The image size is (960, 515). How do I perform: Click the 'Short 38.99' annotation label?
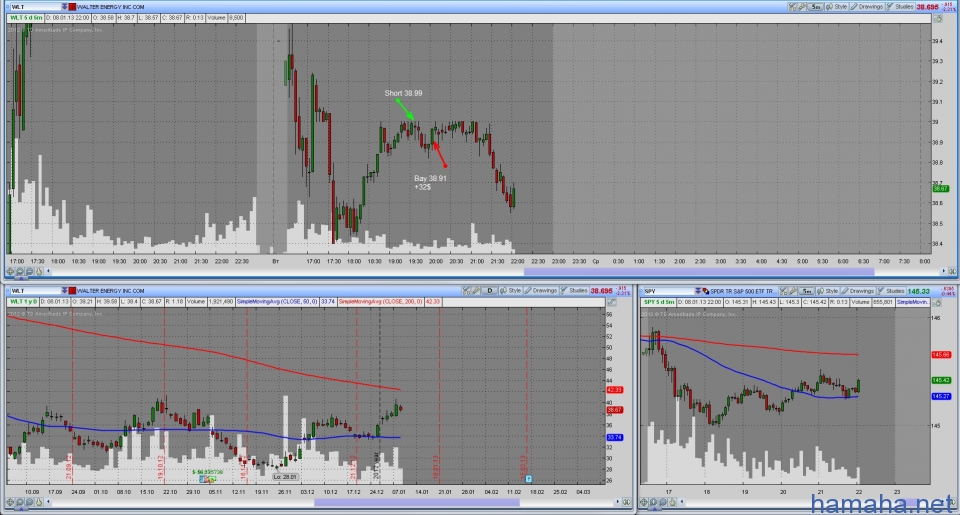[403, 93]
